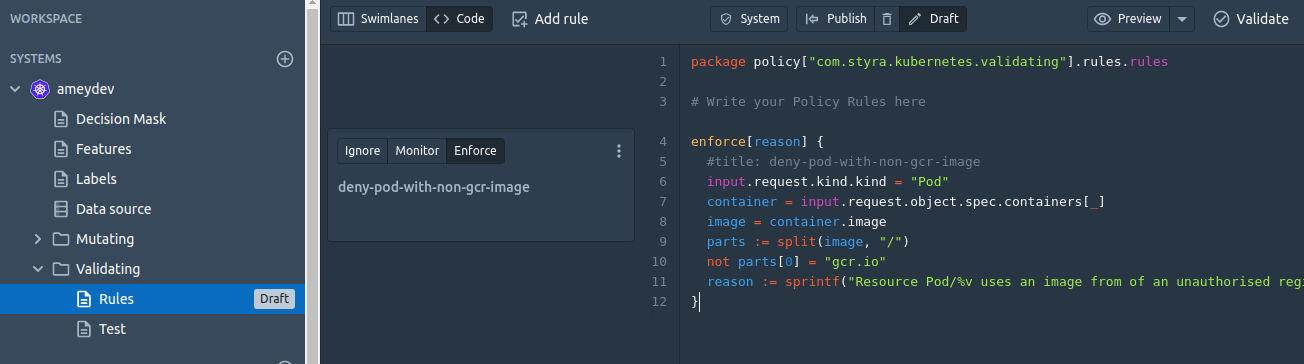
Task: Click the Preview eye button
Action: tap(1128, 19)
